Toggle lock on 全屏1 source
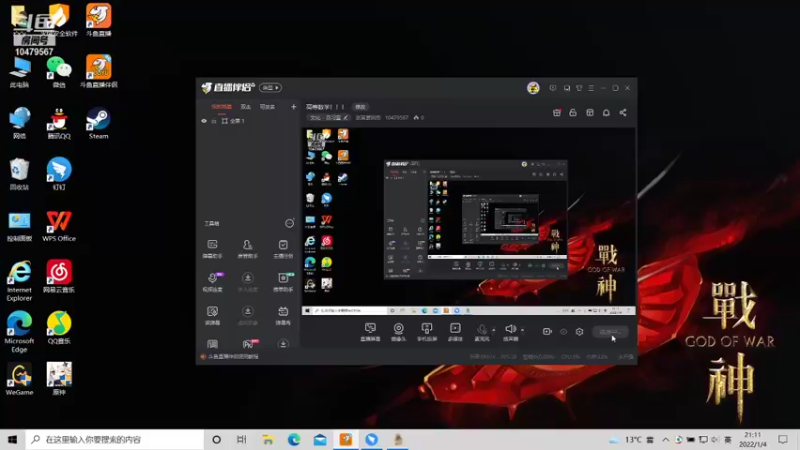The image size is (800, 450). point(214,121)
